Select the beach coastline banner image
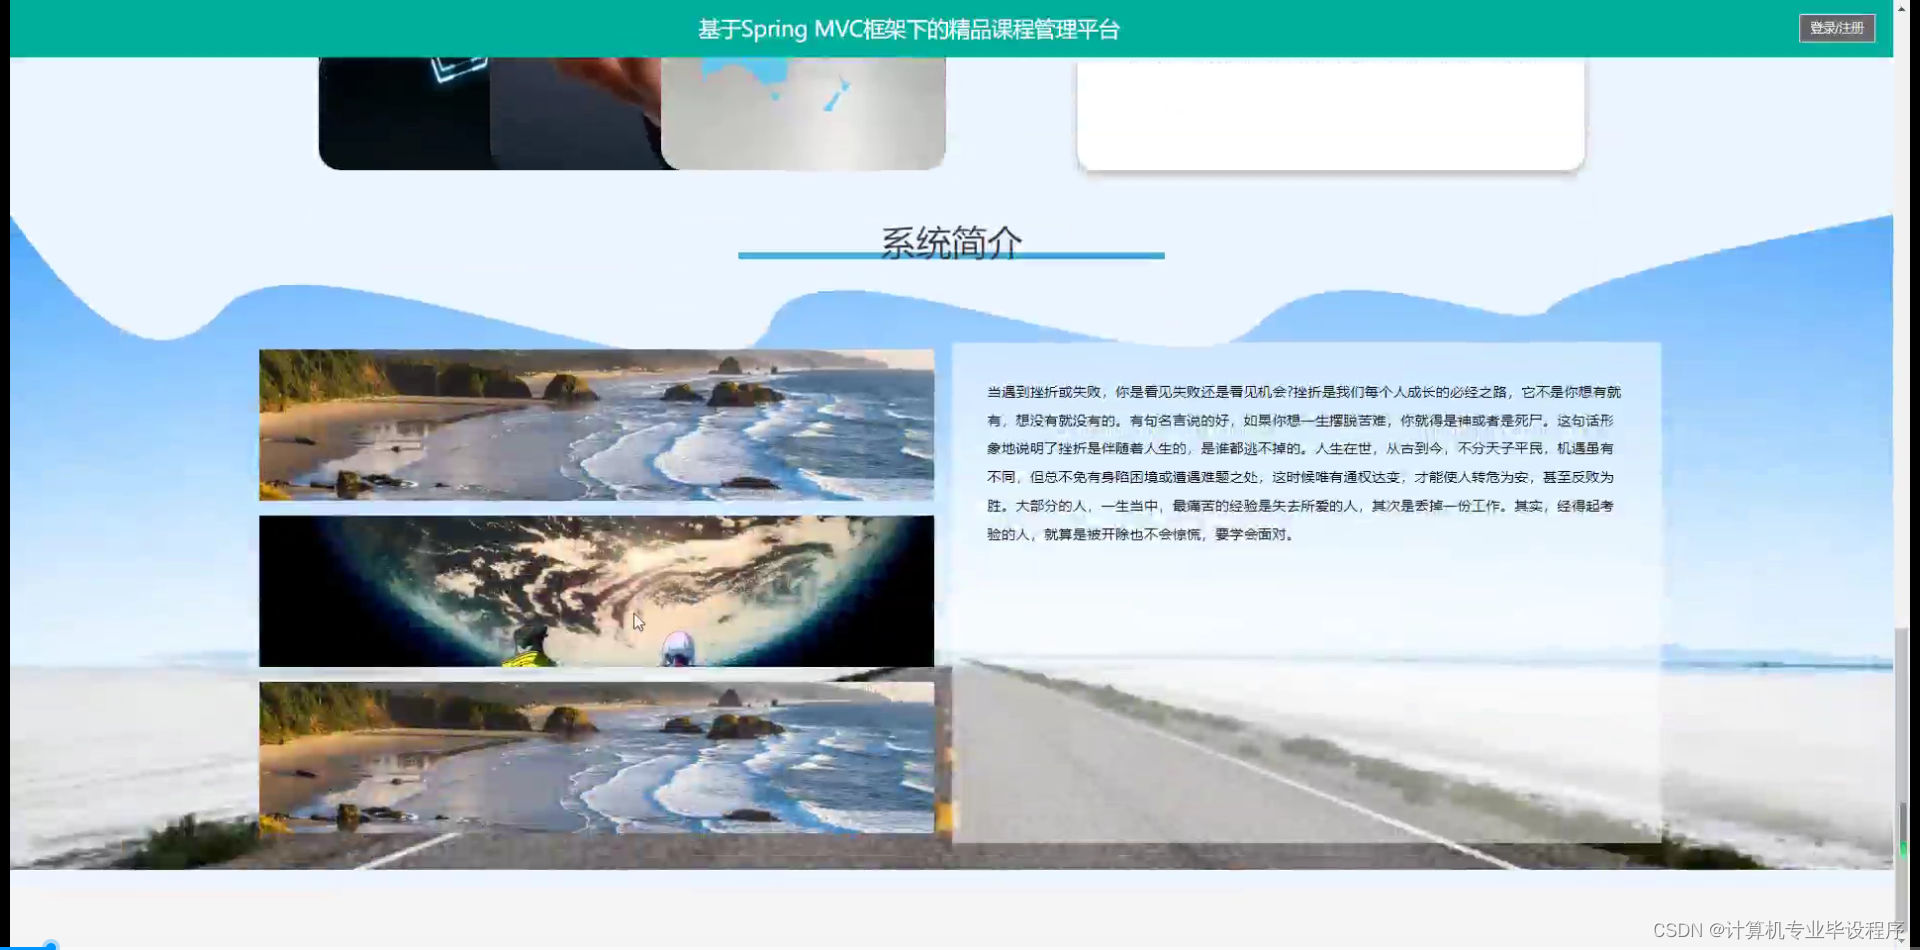 (x=595, y=424)
